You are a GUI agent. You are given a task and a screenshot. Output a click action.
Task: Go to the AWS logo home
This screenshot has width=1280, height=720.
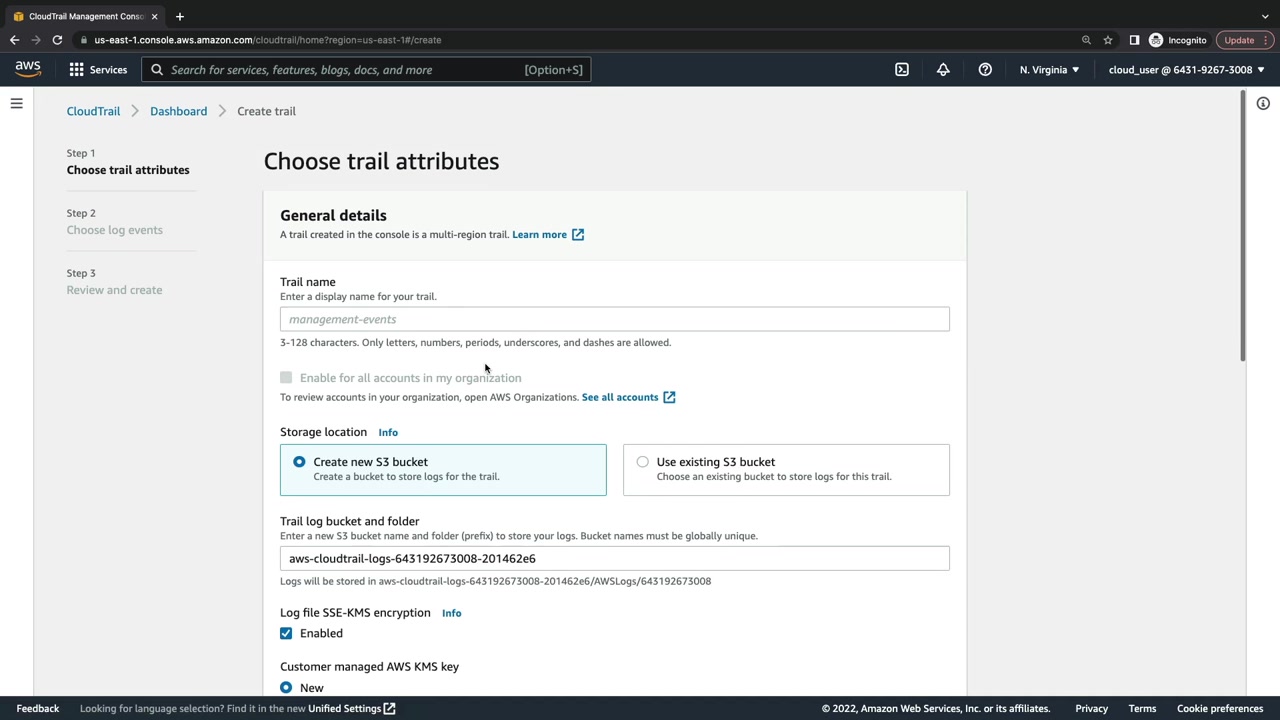click(x=28, y=69)
